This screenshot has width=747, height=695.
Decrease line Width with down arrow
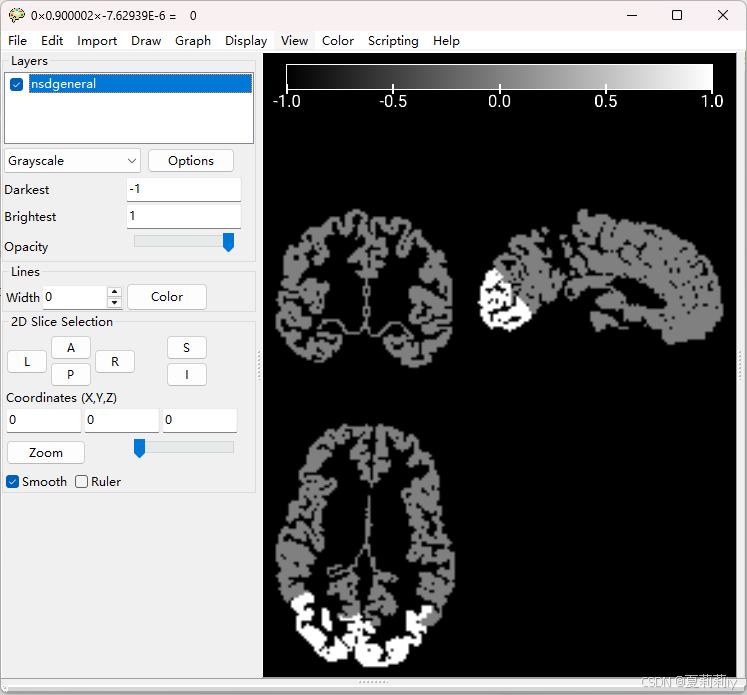[114, 303]
